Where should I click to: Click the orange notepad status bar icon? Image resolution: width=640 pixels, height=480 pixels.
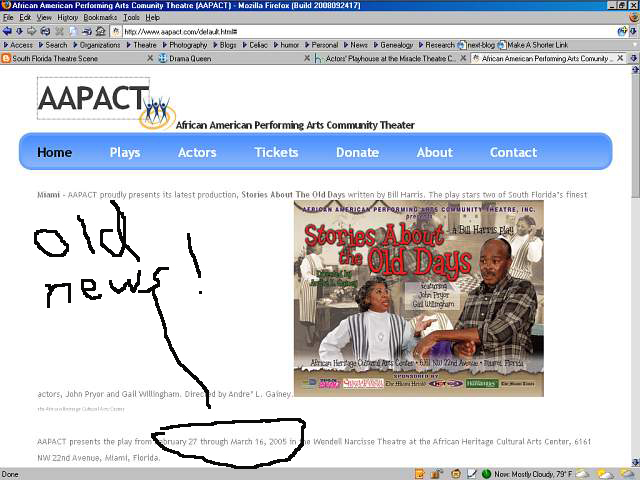(x=419, y=474)
